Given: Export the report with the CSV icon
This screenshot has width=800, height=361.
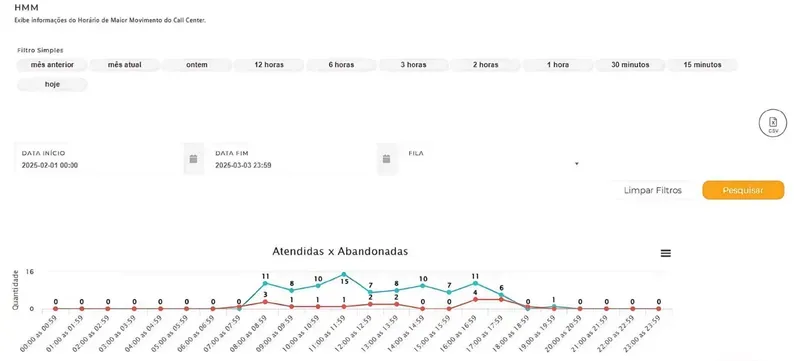Looking at the screenshot, I should point(773,123).
